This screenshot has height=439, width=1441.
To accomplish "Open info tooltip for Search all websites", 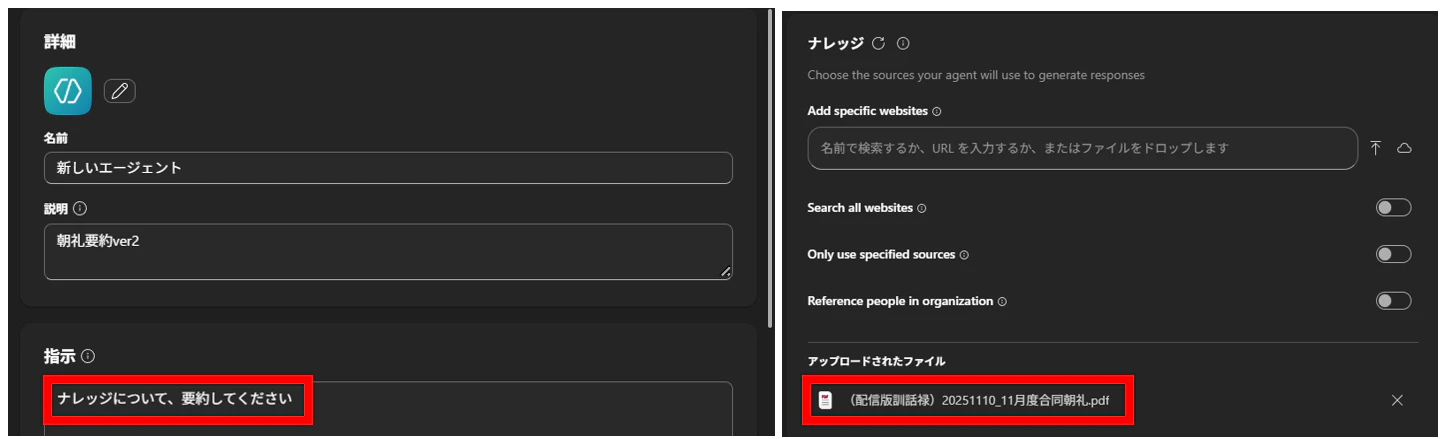I will point(922,209).
